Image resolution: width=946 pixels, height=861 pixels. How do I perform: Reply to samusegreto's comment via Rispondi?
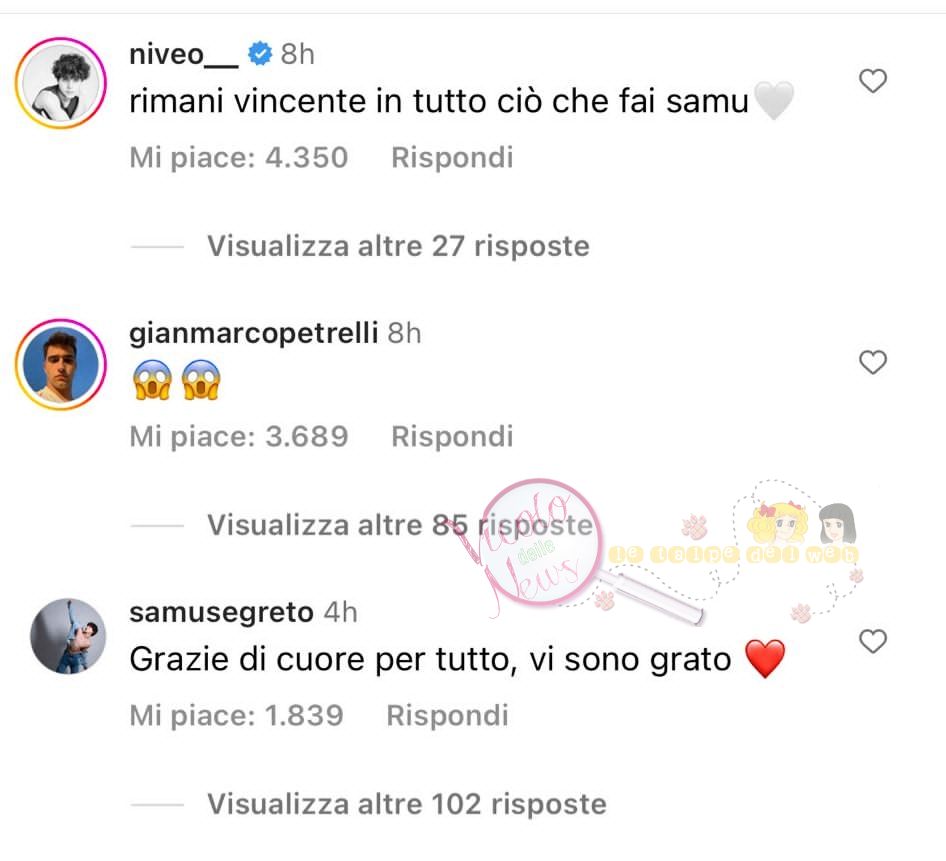pyautogui.click(x=448, y=716)
